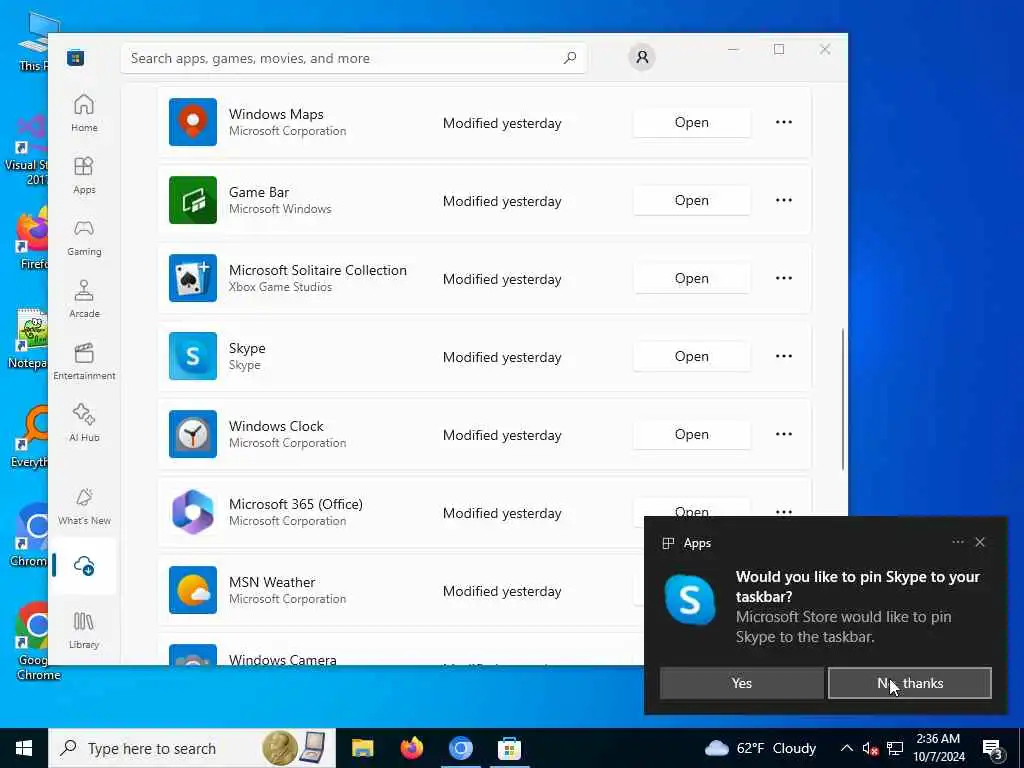This screenshot has height=768, width=1024.
Task: Launch Windows Clock via Open button
Action: coord(692,434)
